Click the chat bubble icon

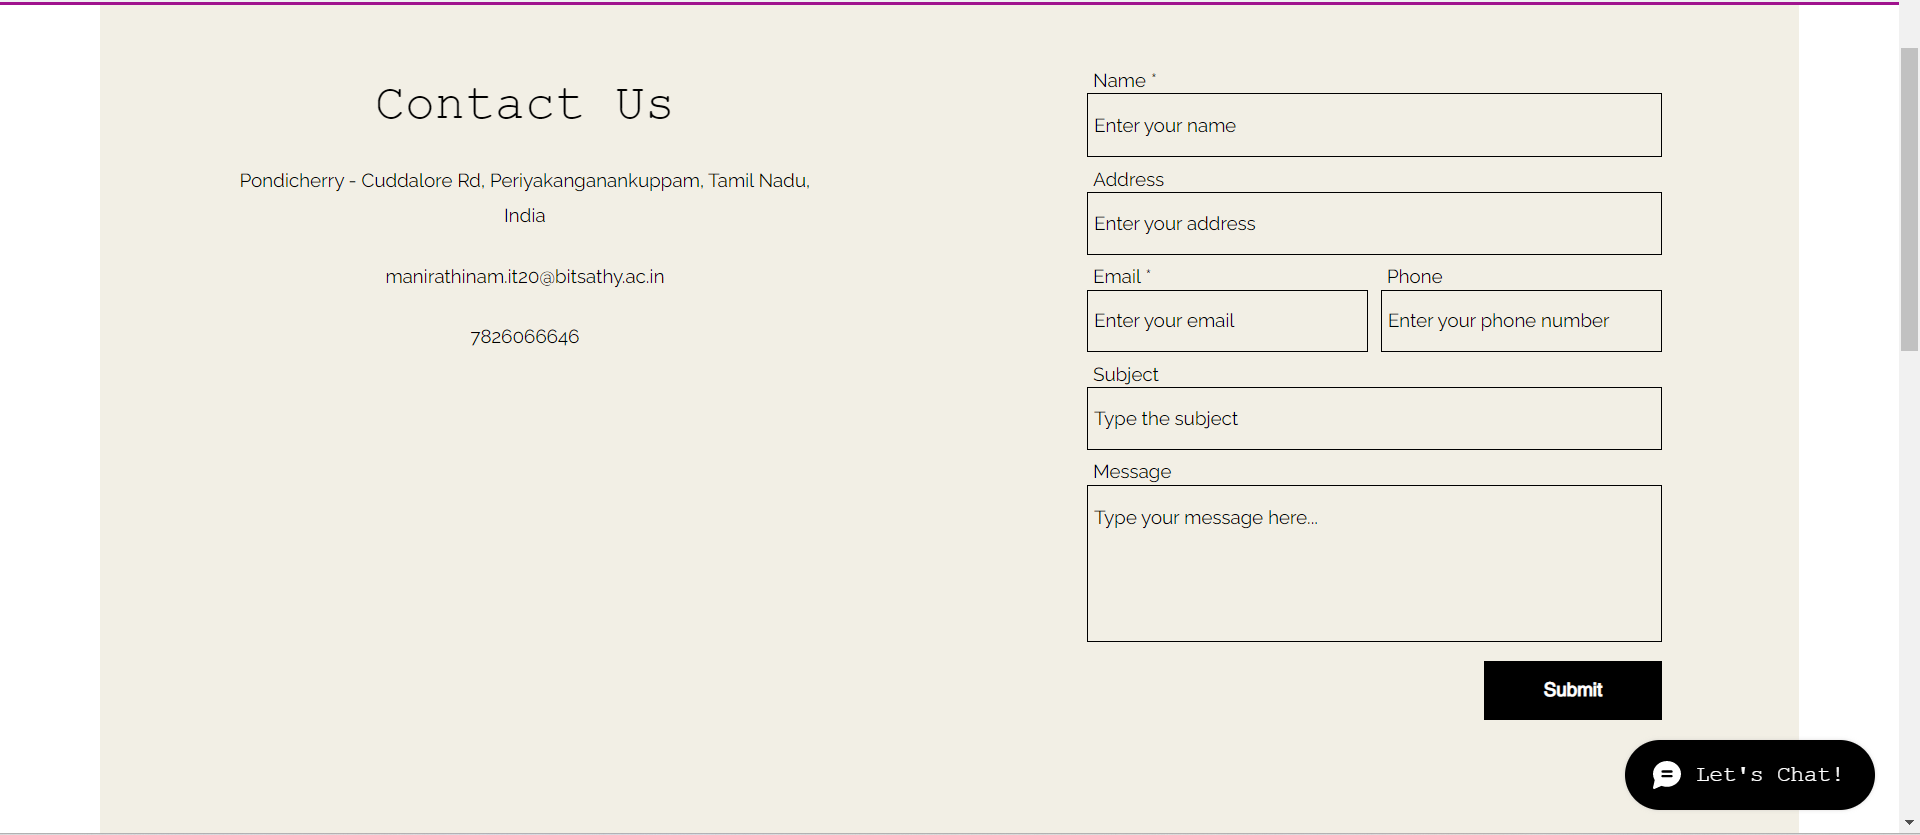(1667, 775)
